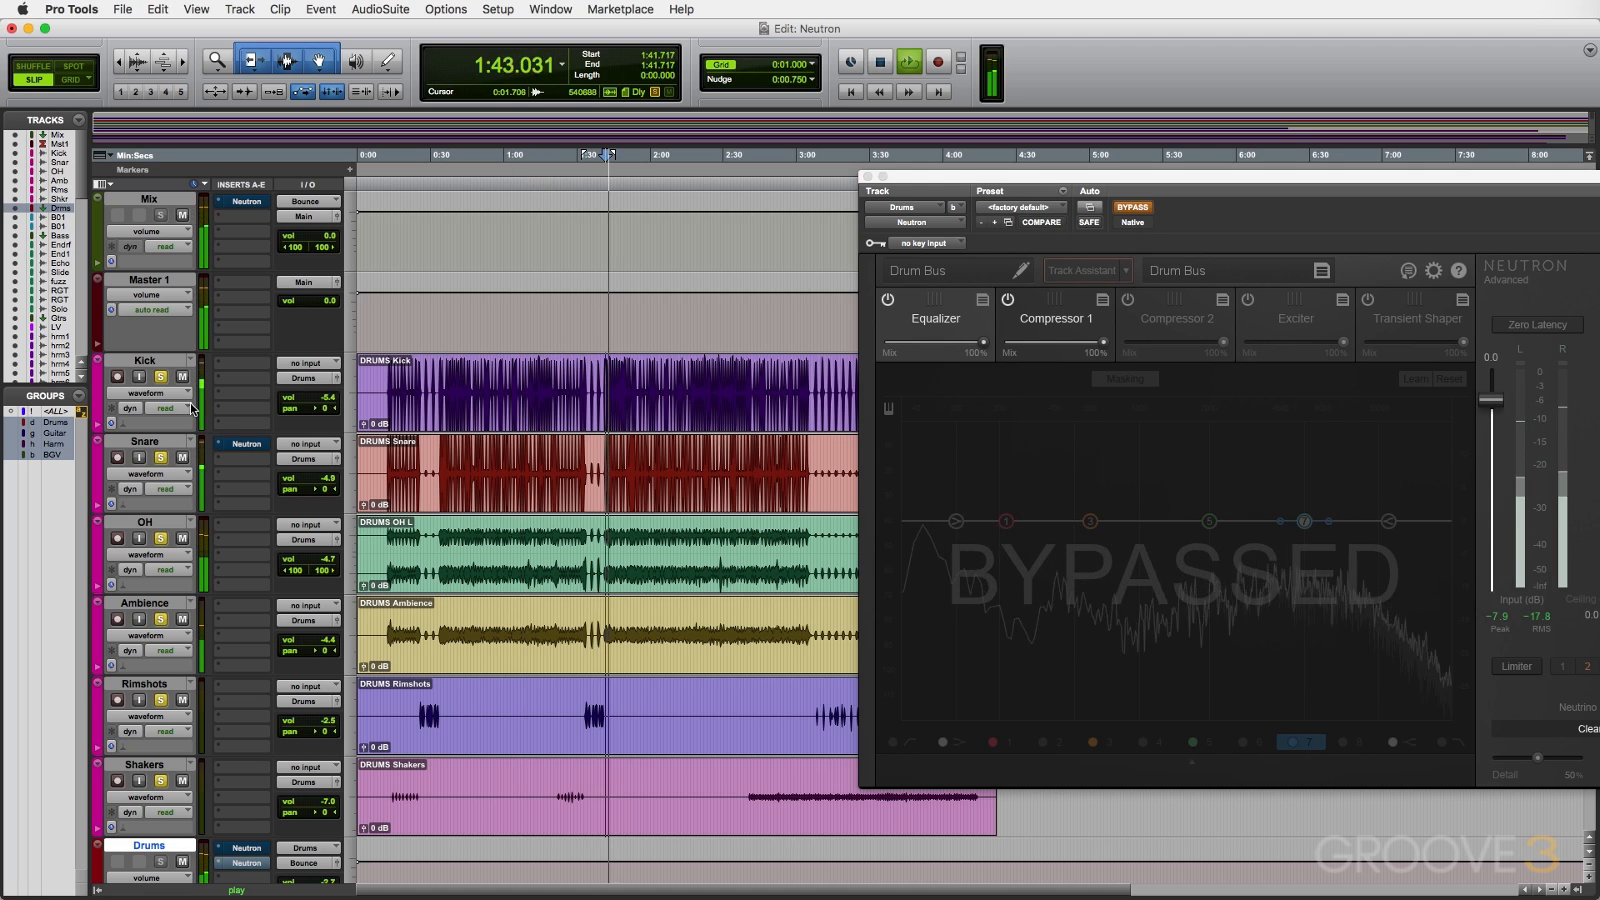Open the Marketplace menu
Viewport: 1600px width, 900px height.
pyautogui.click(x=620, y=9)
